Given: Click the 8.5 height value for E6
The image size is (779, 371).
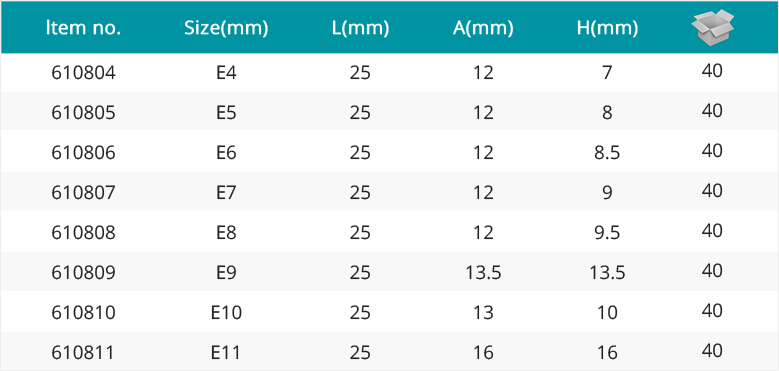Looking at the screenshot, I should (x=607, y=152).
